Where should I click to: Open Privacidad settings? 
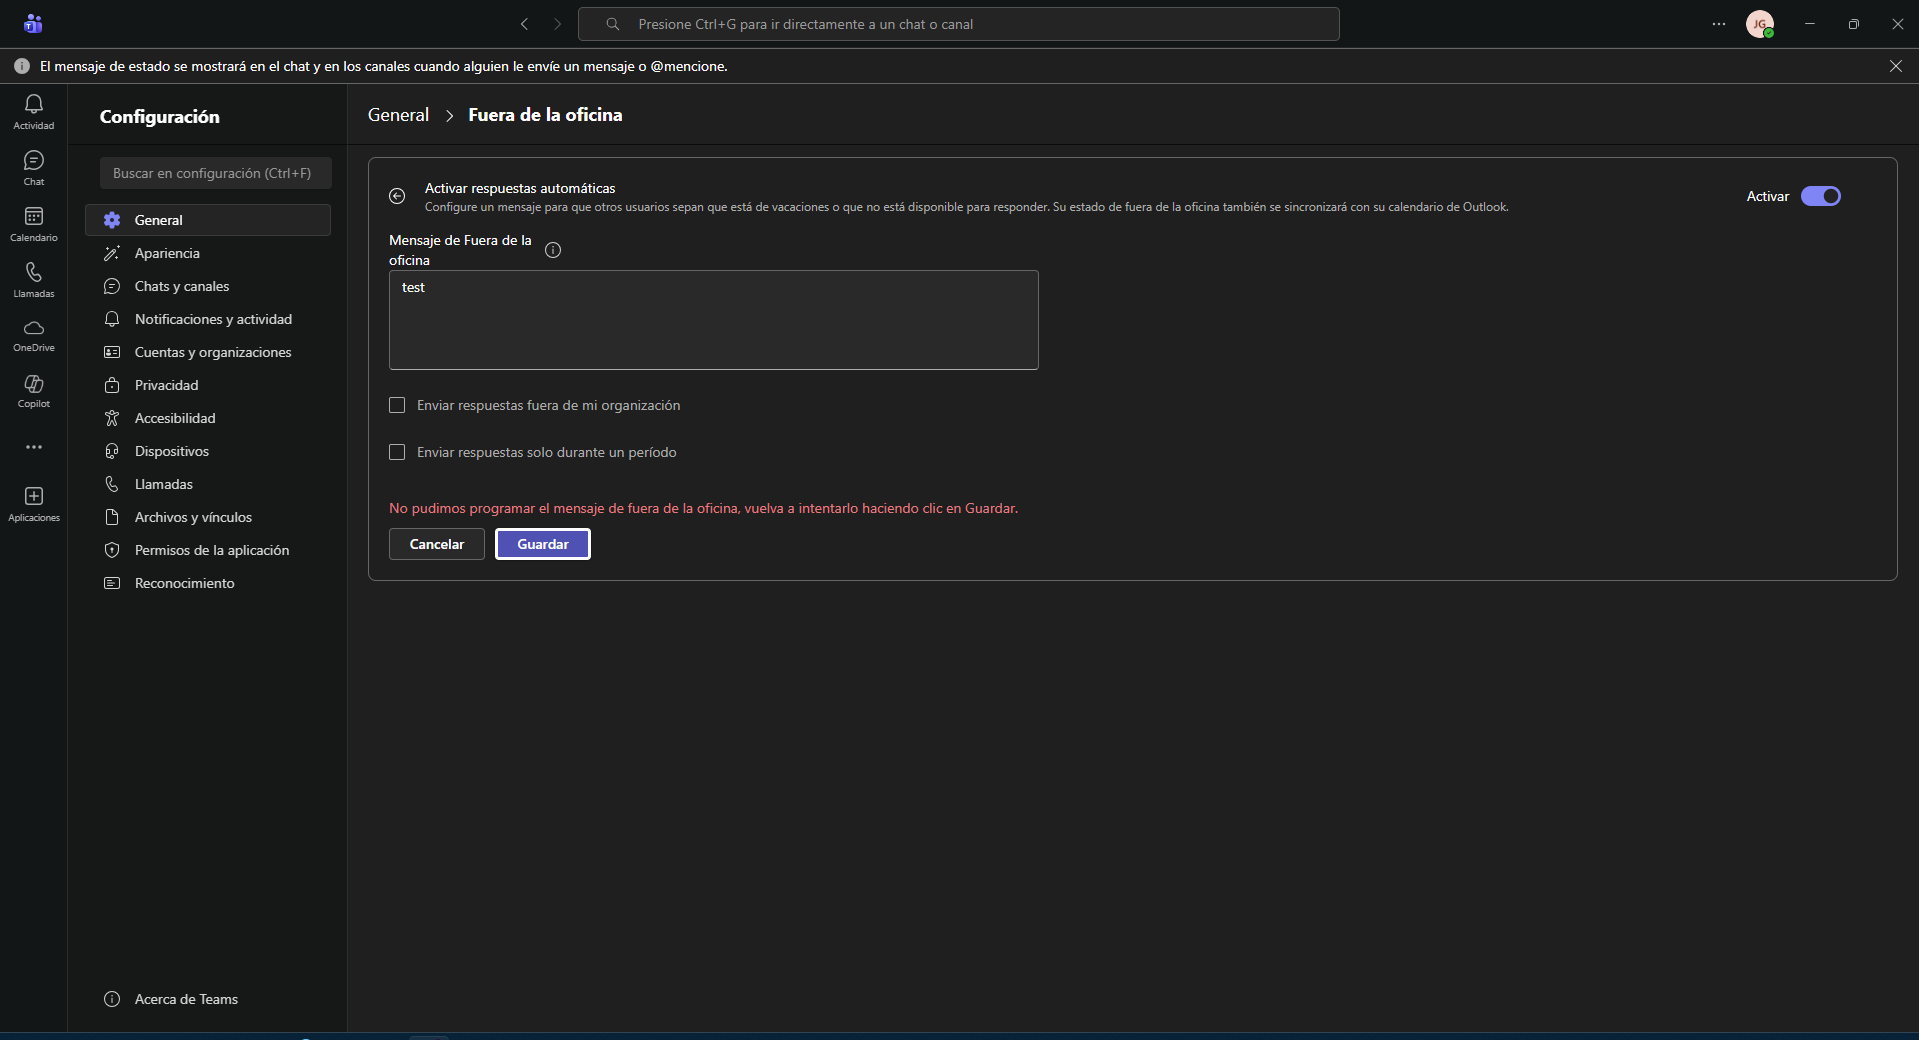click(208, 385)
